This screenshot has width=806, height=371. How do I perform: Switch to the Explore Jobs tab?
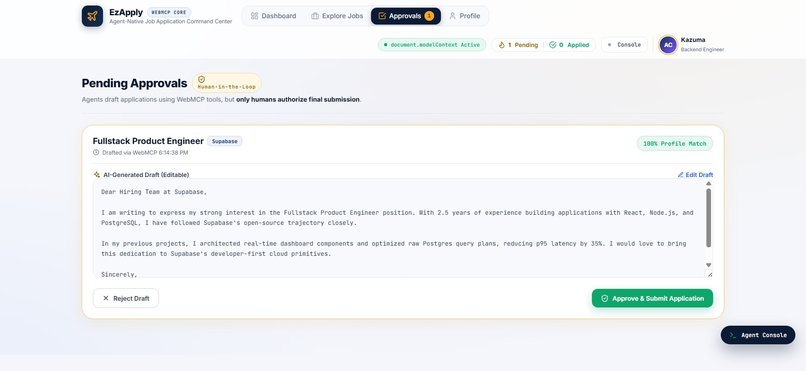pos(337,16)
